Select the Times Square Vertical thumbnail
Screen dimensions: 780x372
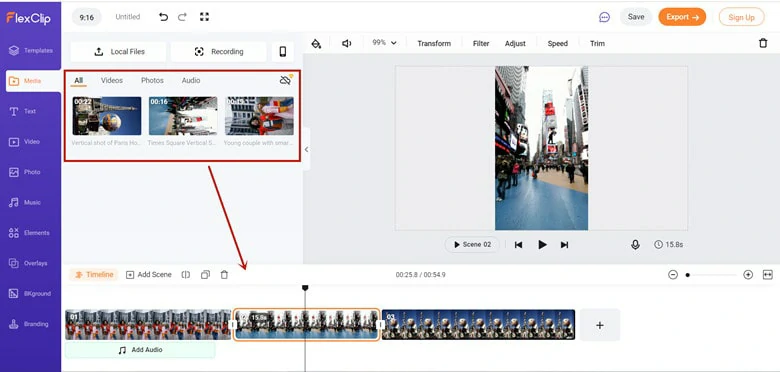tap(183, 116)
